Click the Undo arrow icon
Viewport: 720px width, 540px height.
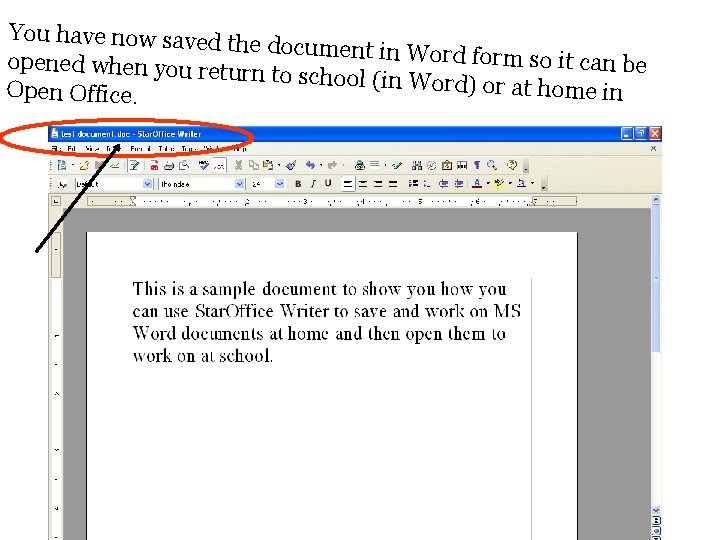pyautogui.click(x=310, y=165)
